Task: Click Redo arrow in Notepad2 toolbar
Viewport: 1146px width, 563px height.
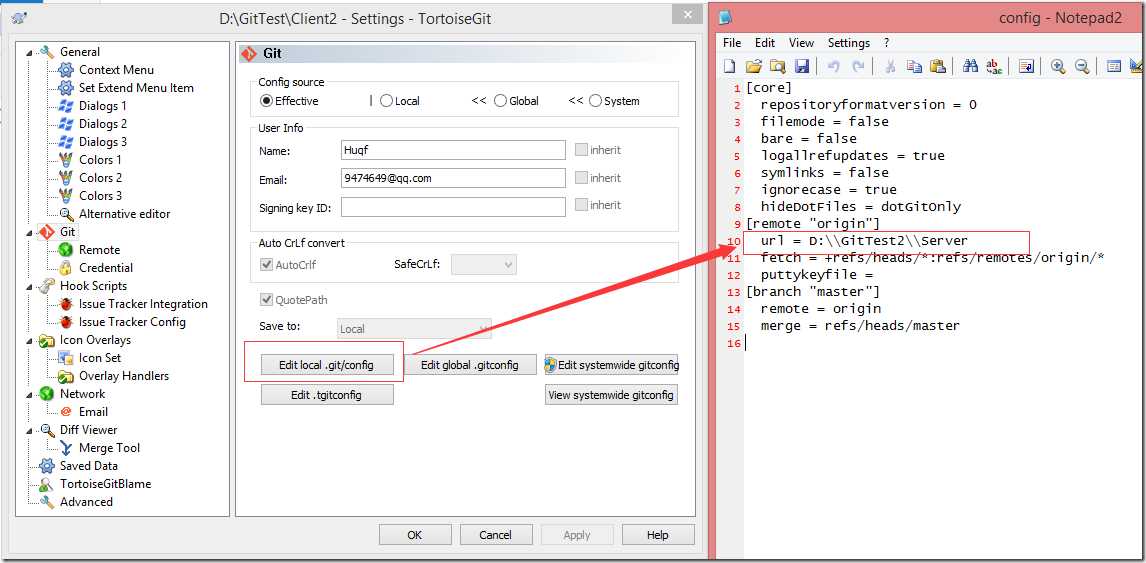Action: 858,67
